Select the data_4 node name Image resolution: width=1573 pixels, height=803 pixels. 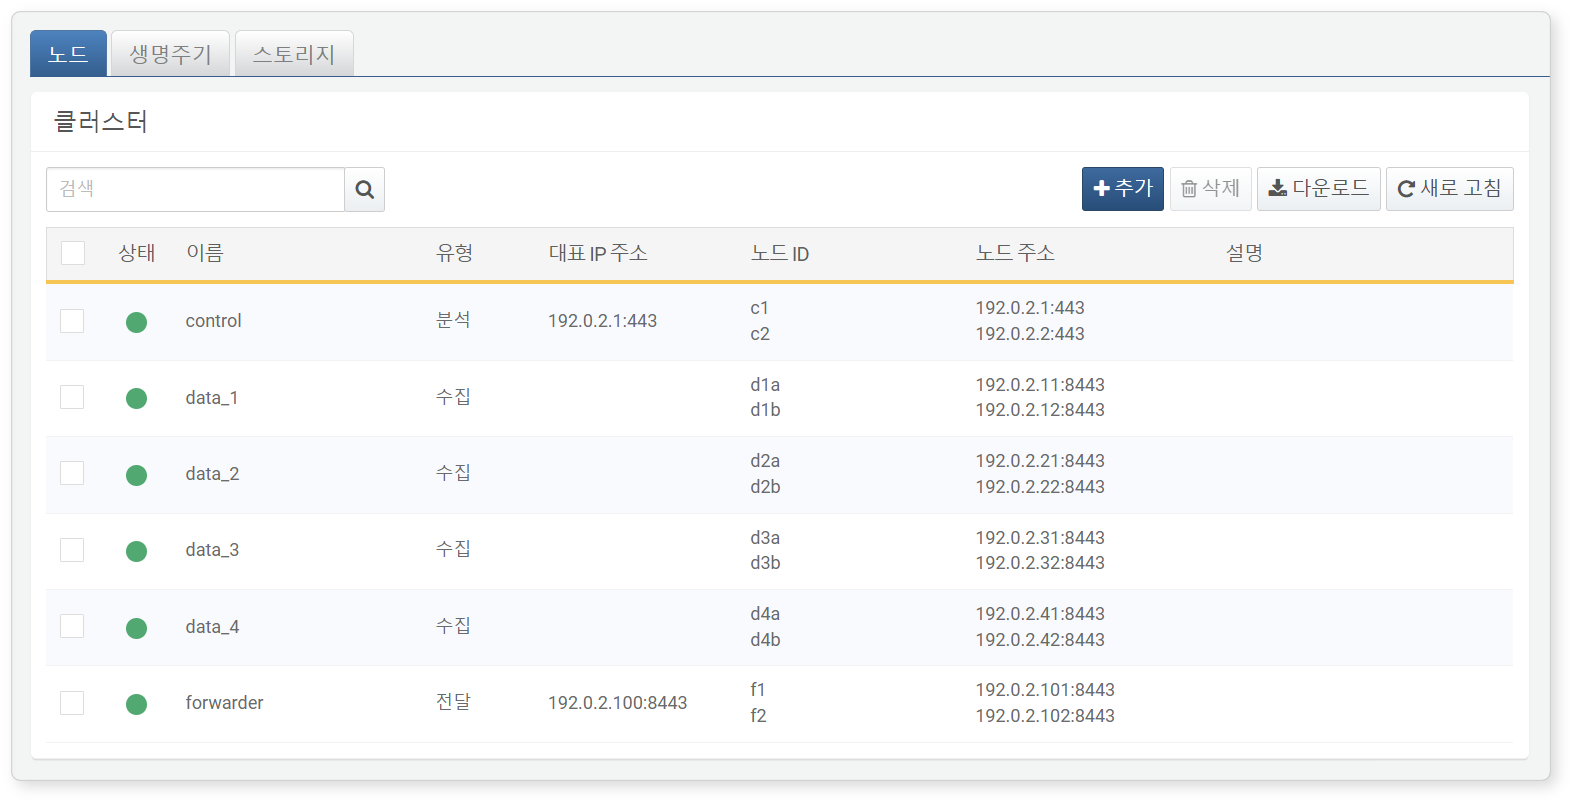(212, 627)
